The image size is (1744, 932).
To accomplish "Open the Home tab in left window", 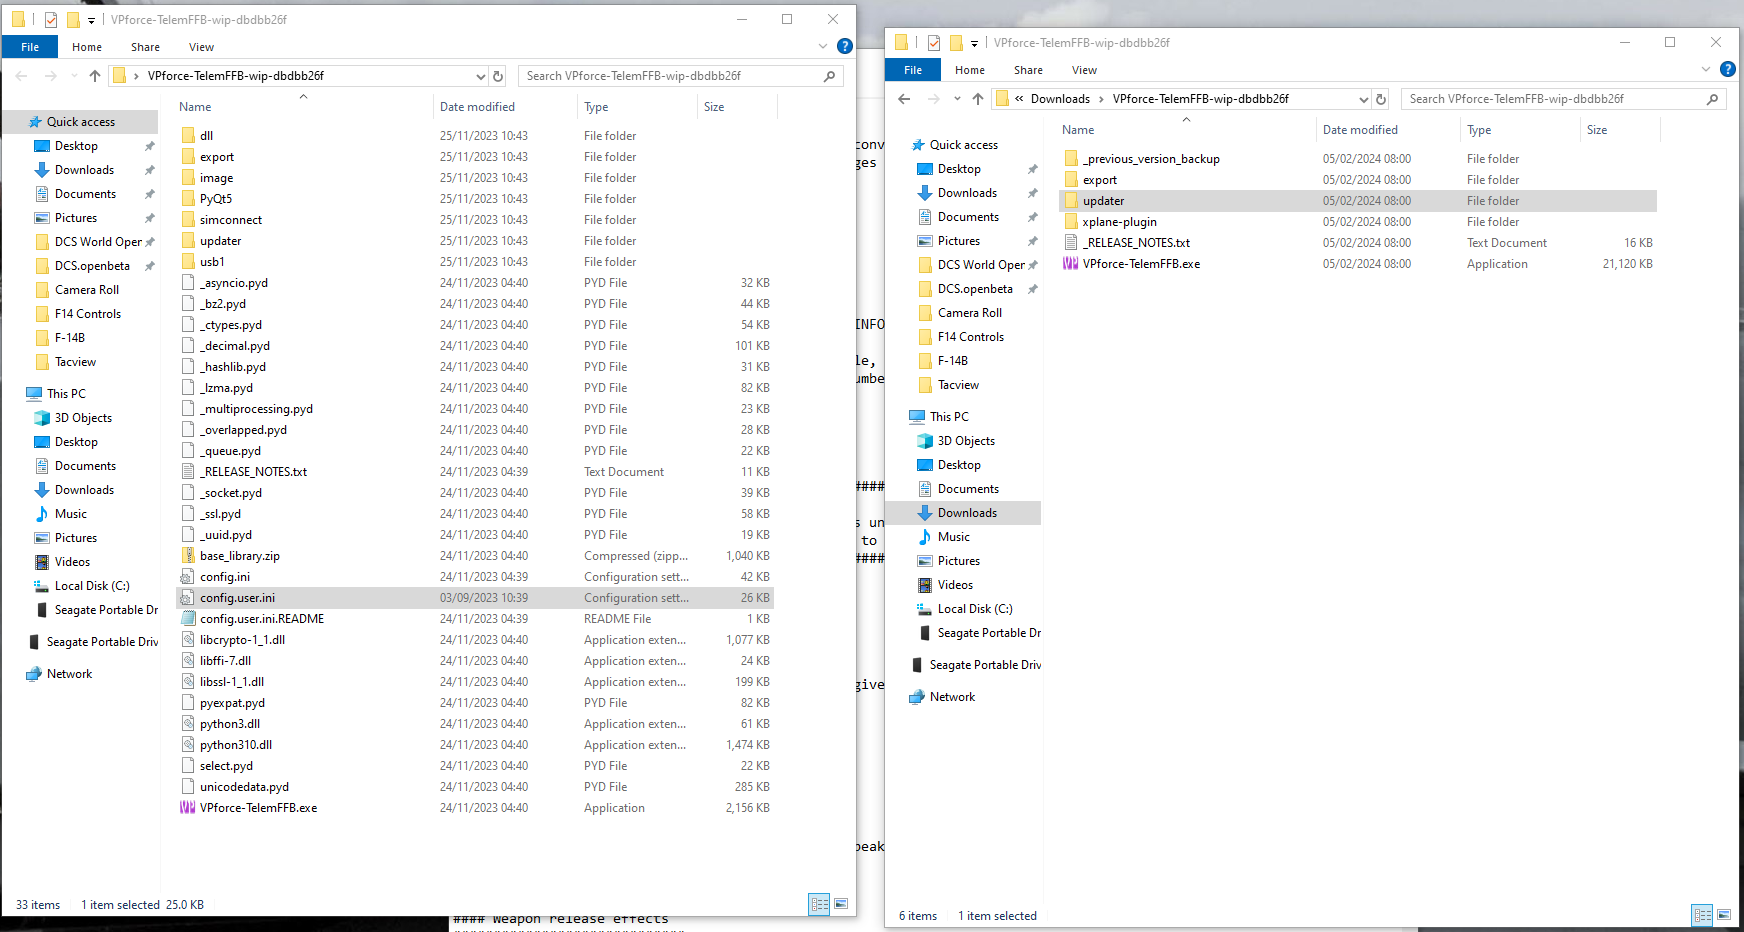I will point(87,47).
